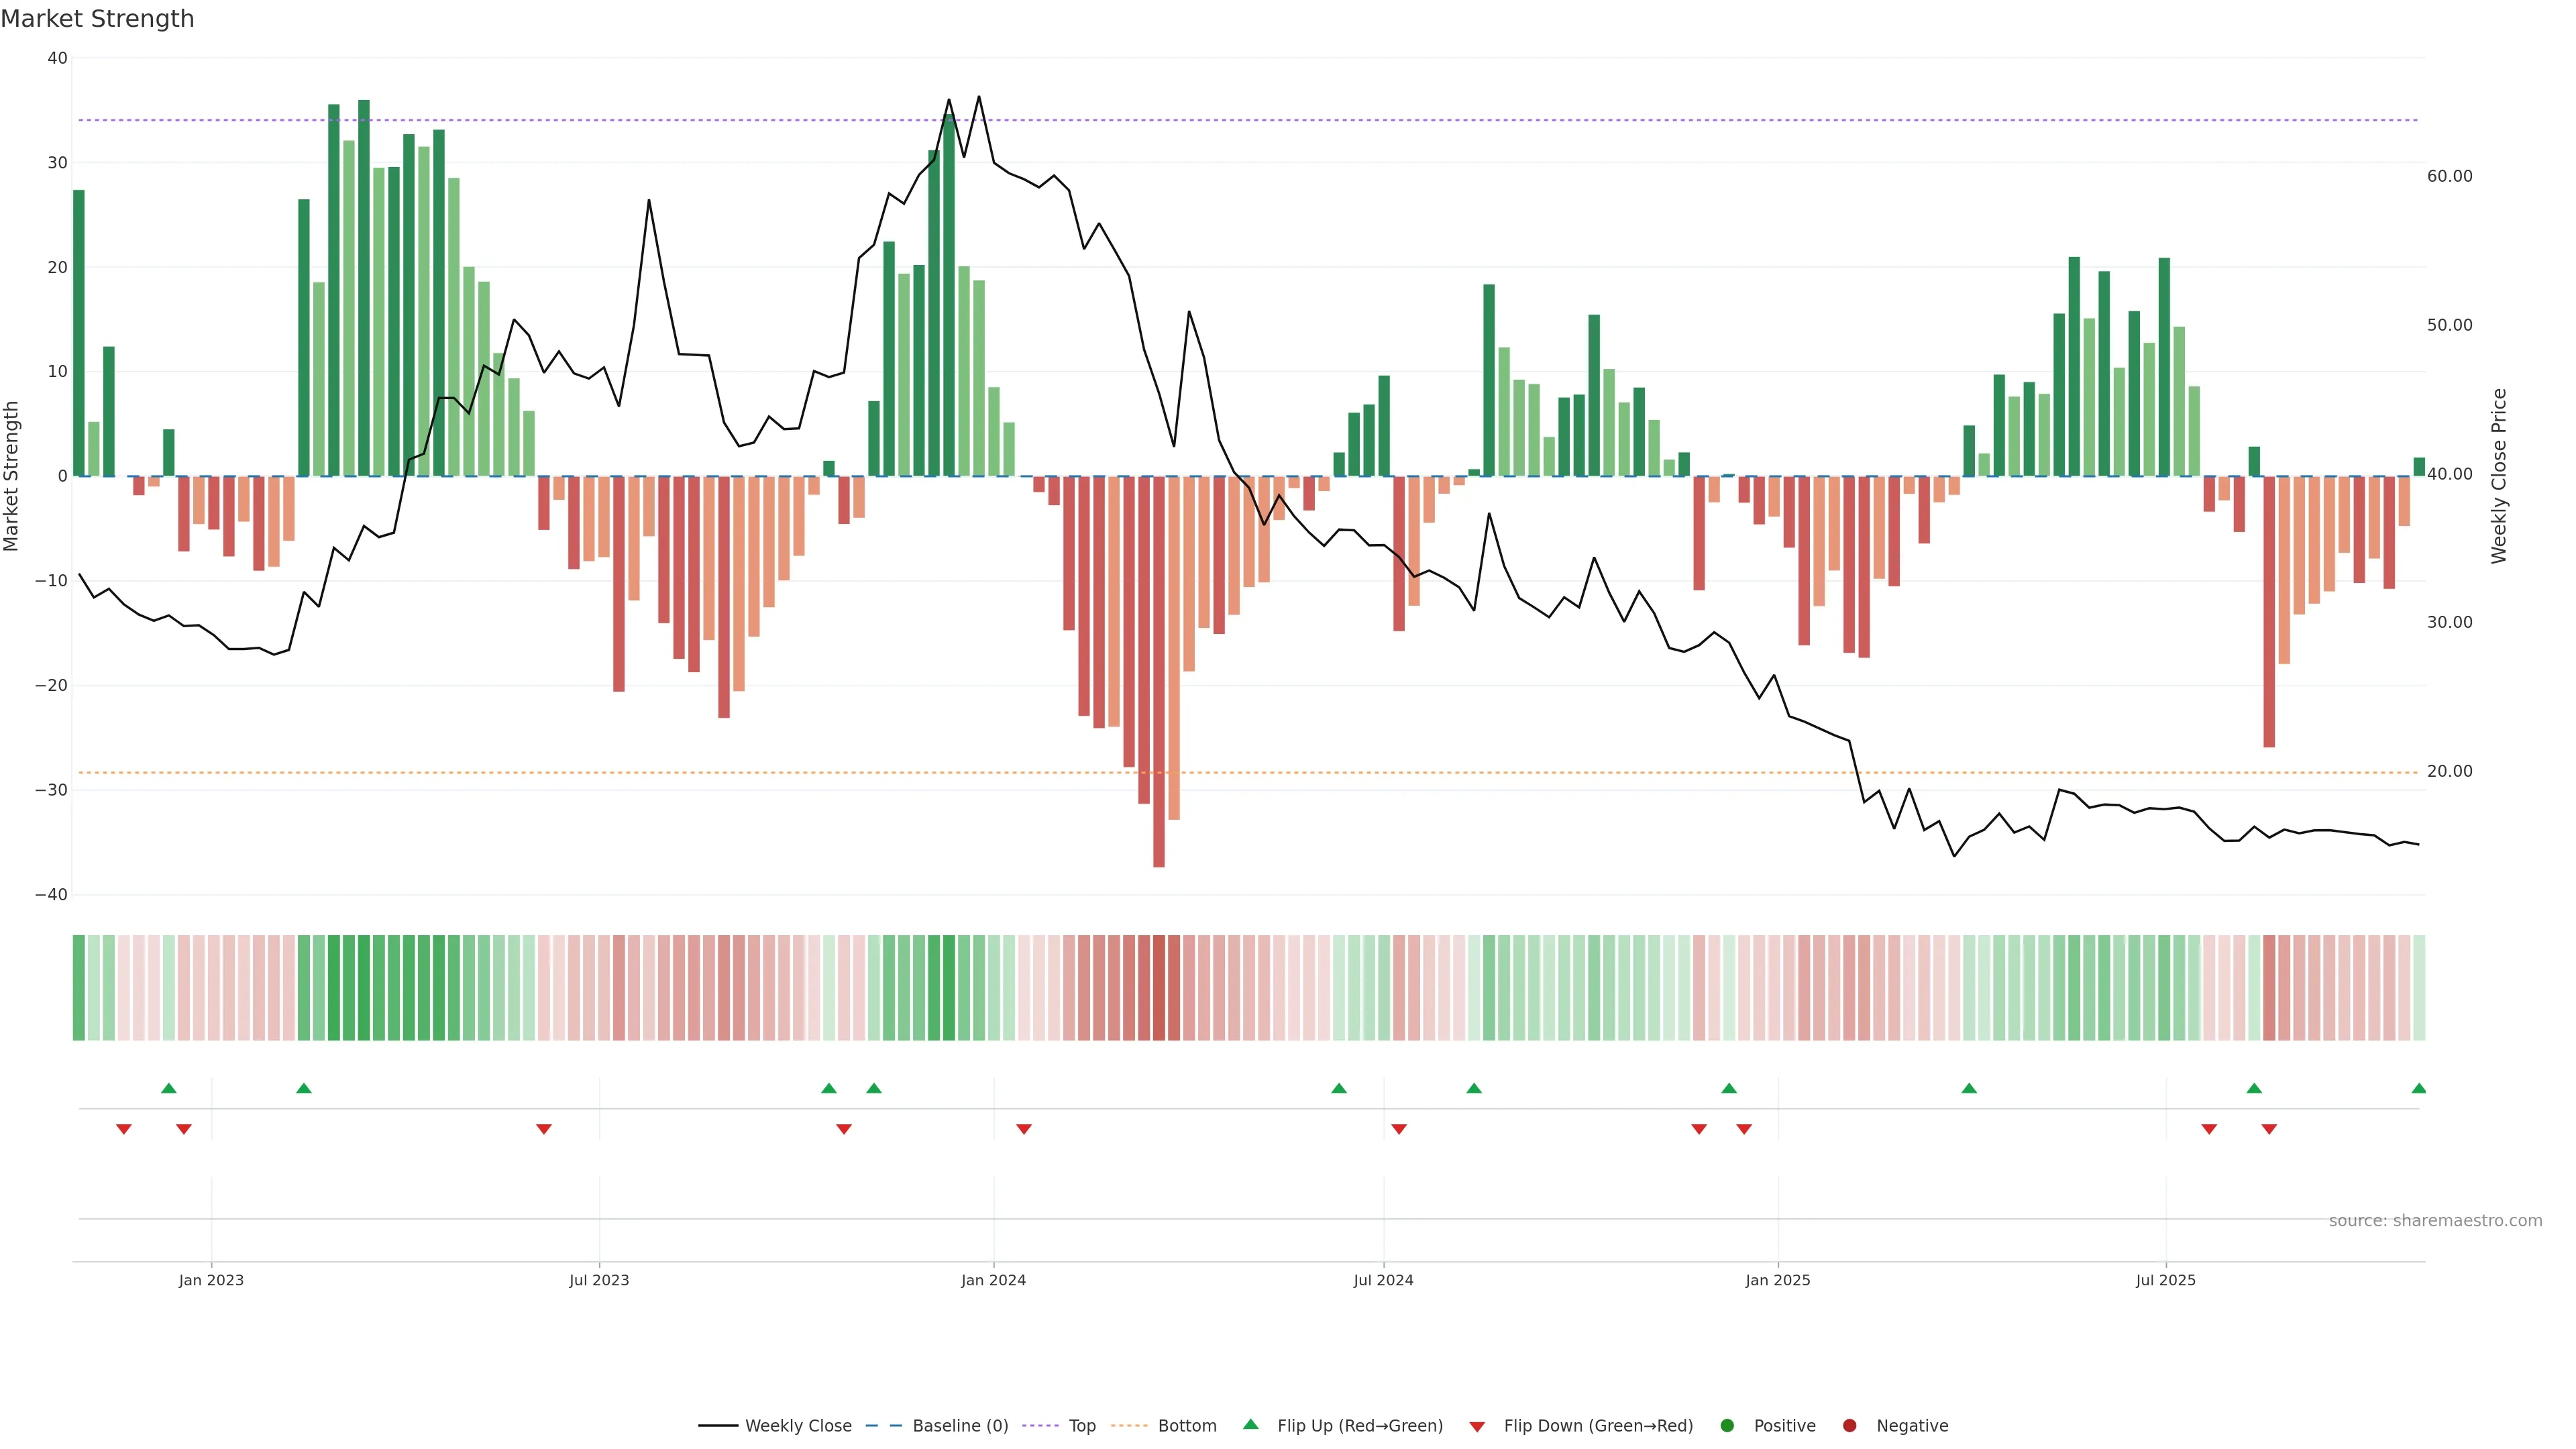Click the Weekly Close Price axis title
Screen dimensions: 2576x1449
tap(2499, 476)
